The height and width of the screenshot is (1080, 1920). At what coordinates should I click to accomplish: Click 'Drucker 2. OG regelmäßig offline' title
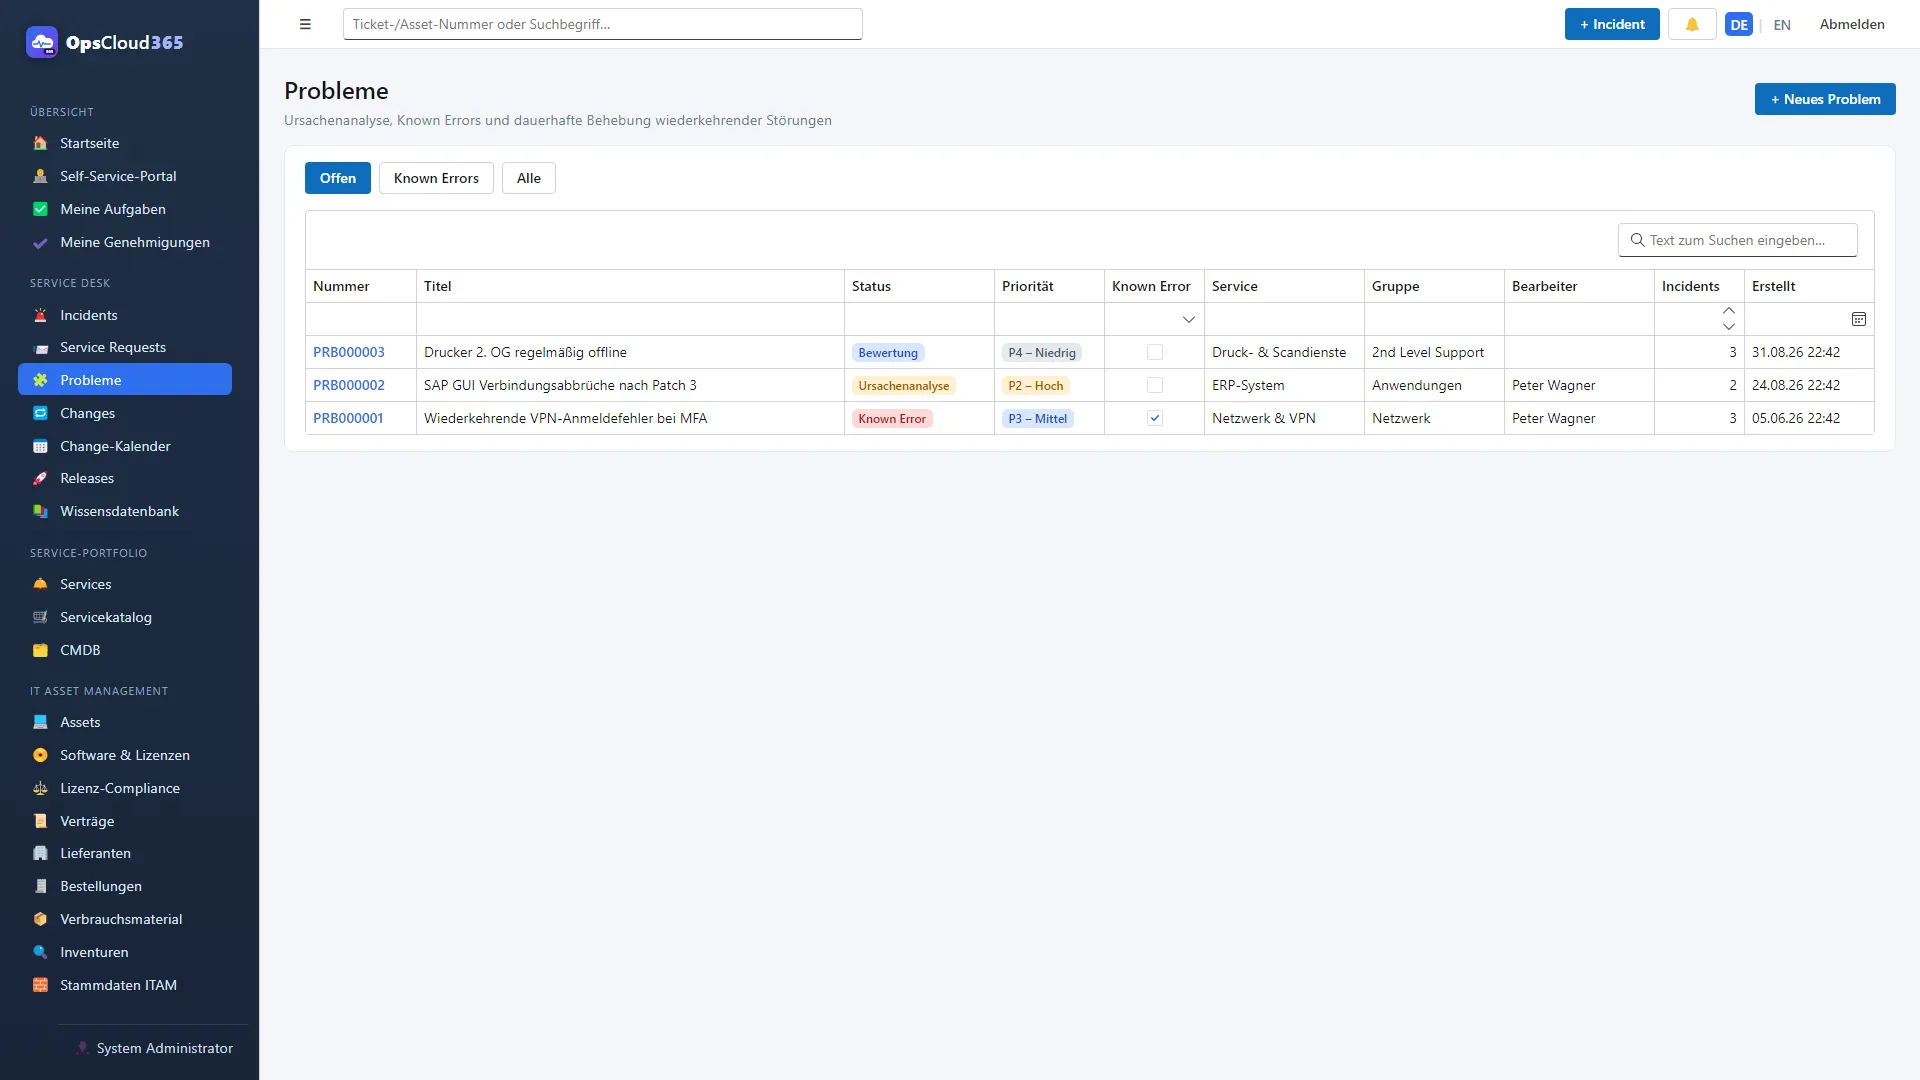525,352
